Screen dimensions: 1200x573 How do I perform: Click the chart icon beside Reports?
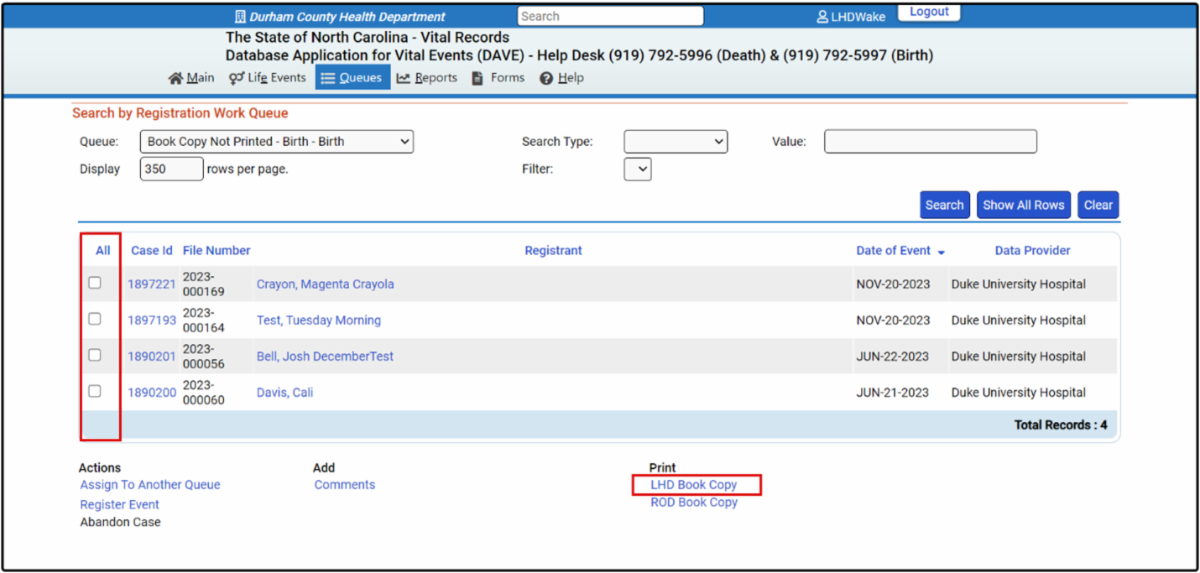click(x=403, y=78)
